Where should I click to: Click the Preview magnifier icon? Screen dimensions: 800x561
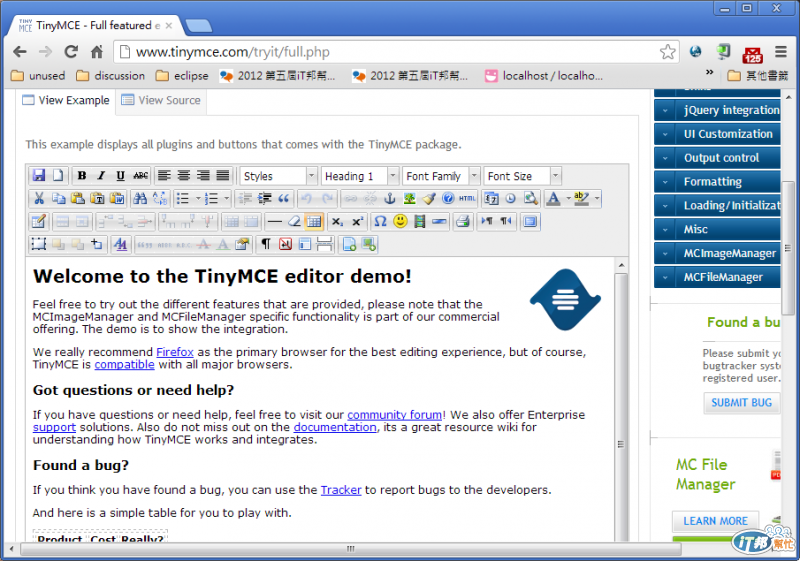point(531,198)
